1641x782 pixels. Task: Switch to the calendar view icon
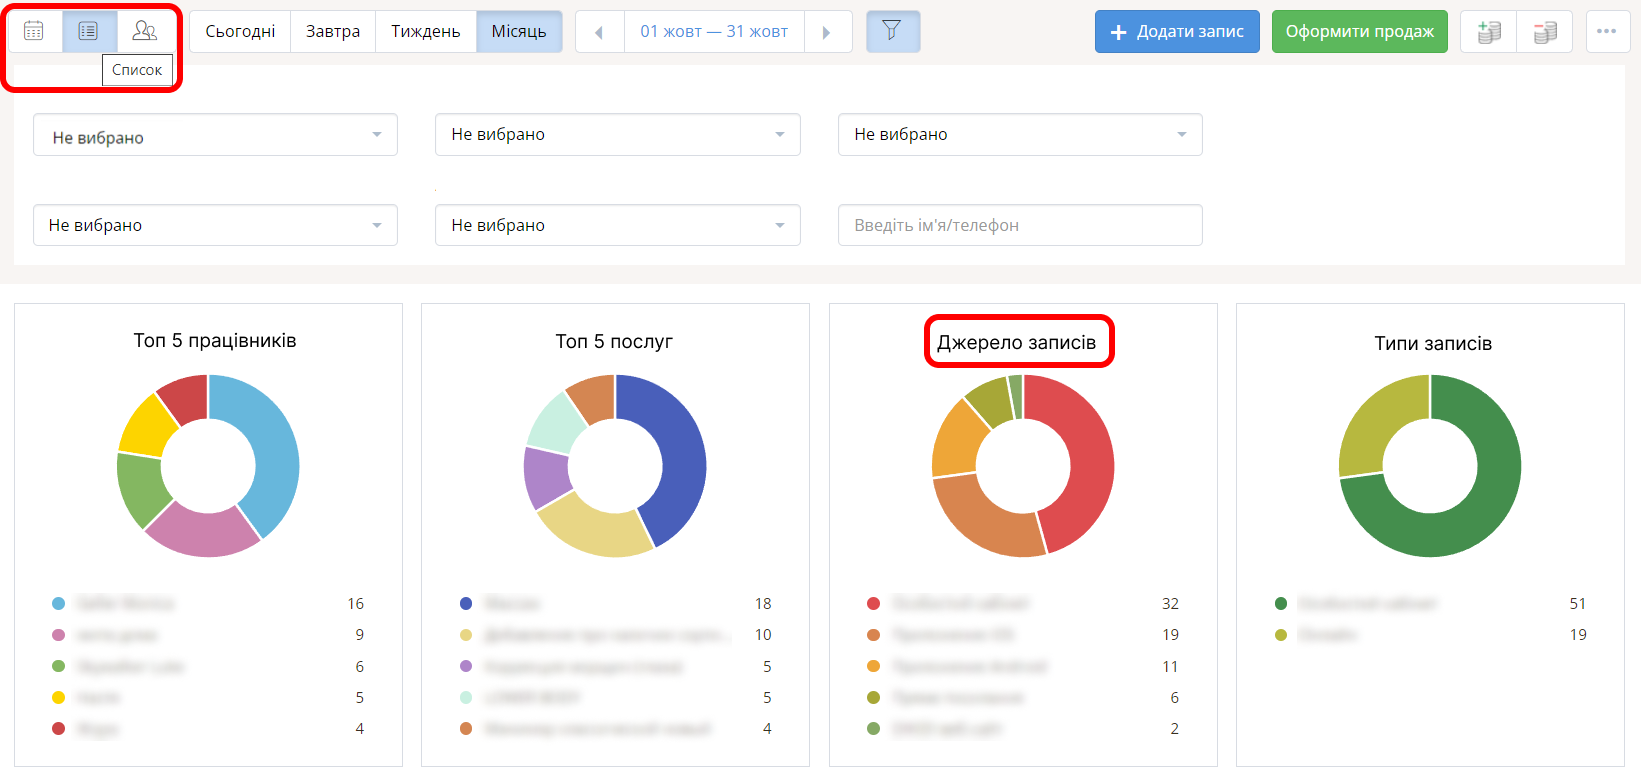point(34,31)
